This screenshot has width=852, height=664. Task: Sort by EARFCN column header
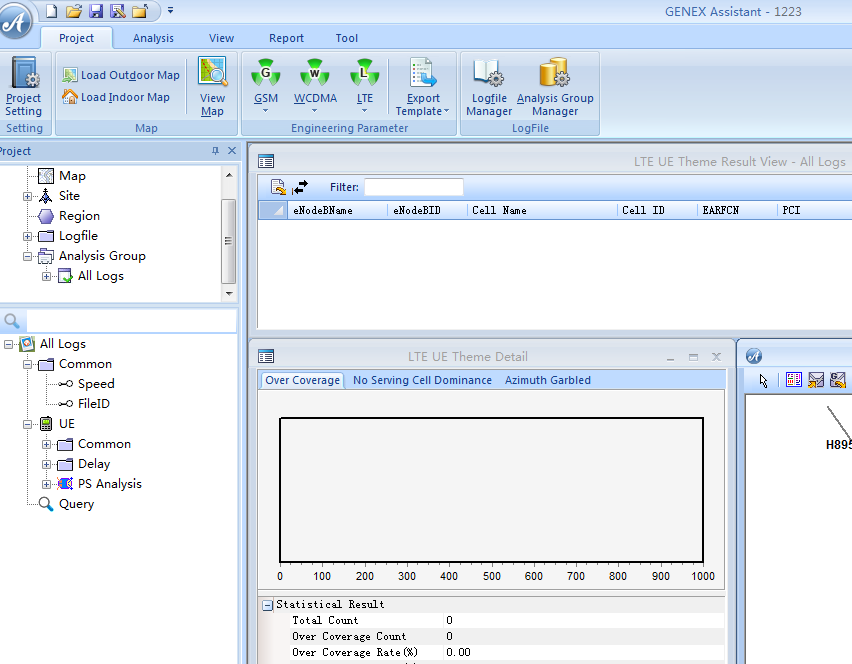click(737, 210)
